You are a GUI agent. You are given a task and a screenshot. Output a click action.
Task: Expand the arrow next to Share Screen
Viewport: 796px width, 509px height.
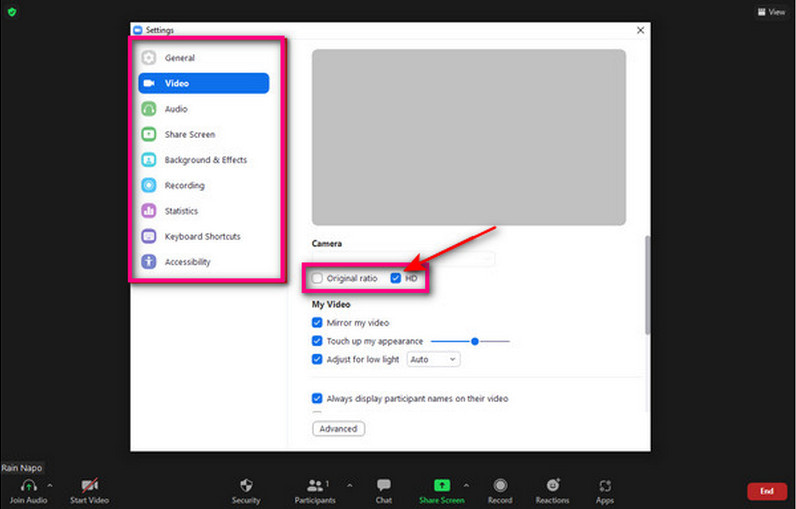pyautogui.click(x=466, y=484)
